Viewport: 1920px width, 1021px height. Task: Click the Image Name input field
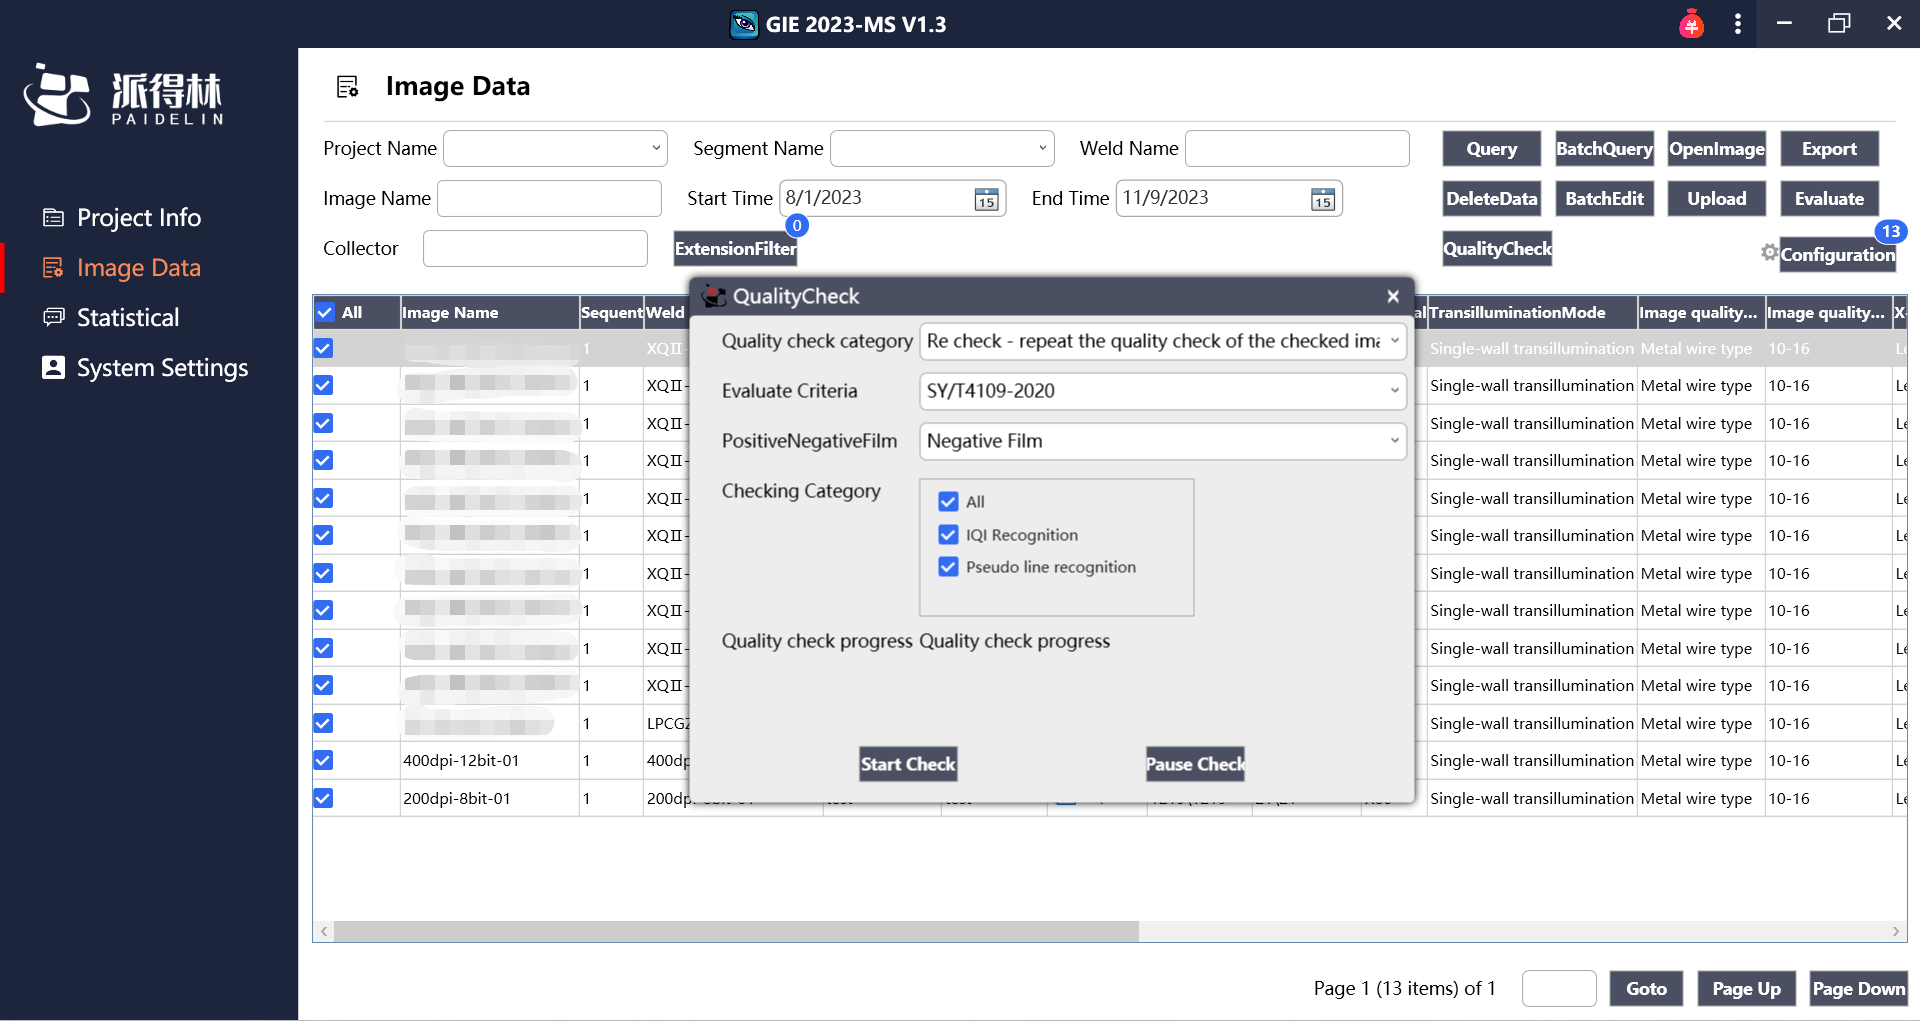[549, 199]
